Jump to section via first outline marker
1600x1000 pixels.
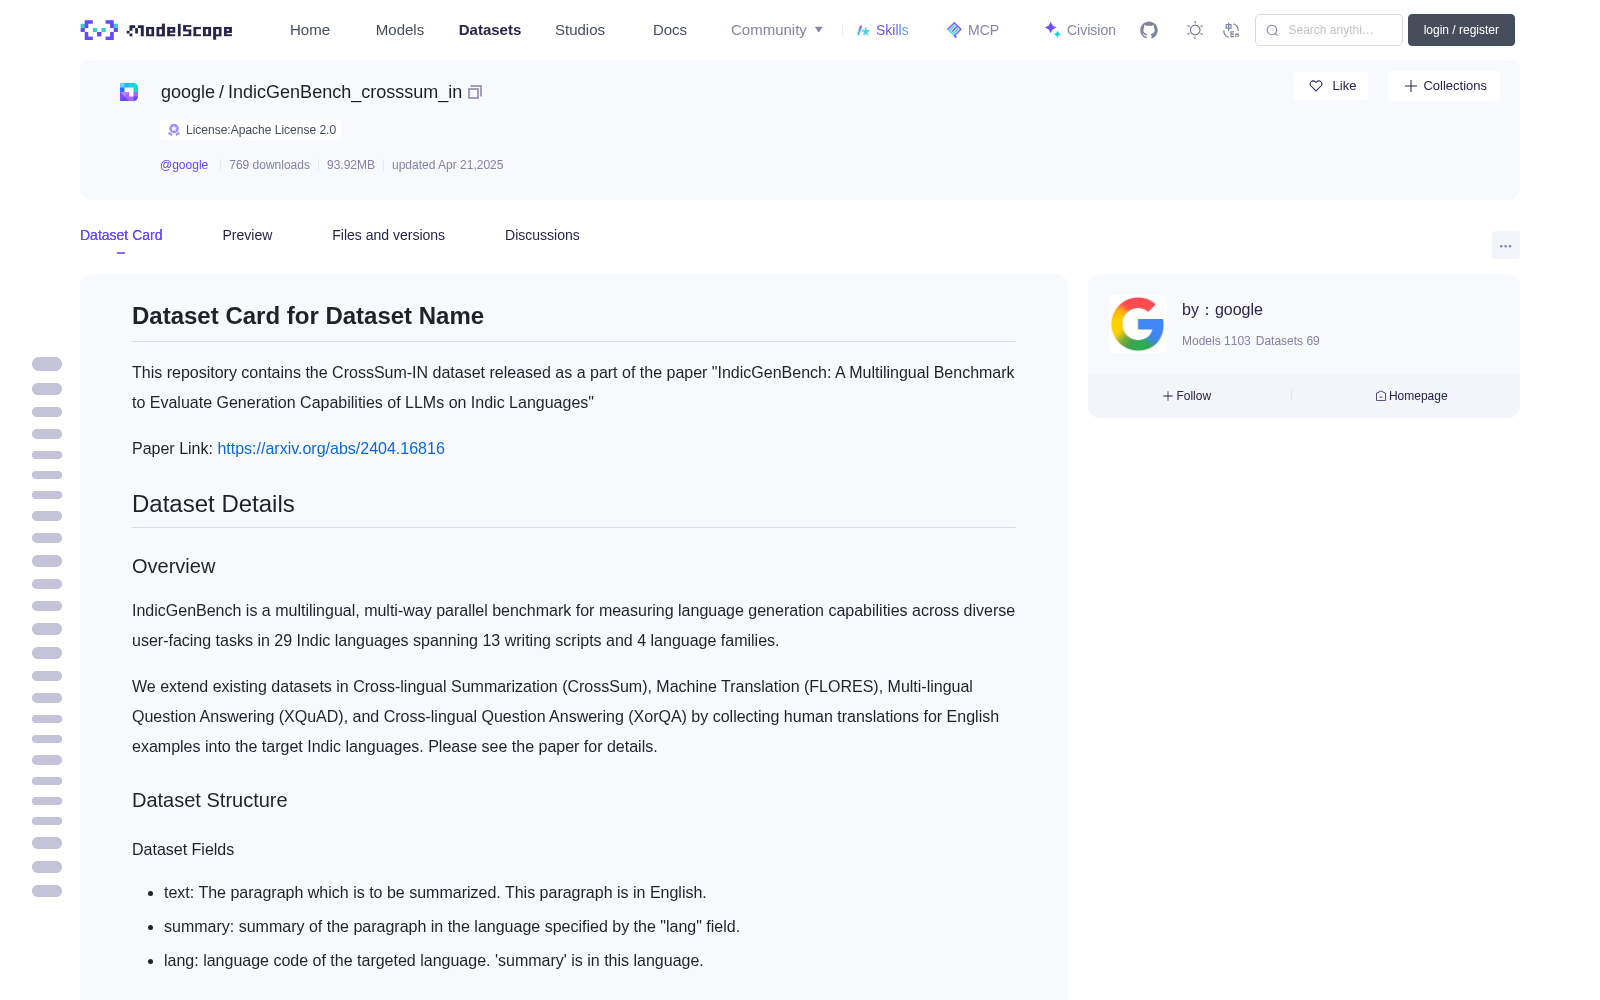(x=47, y=364)
